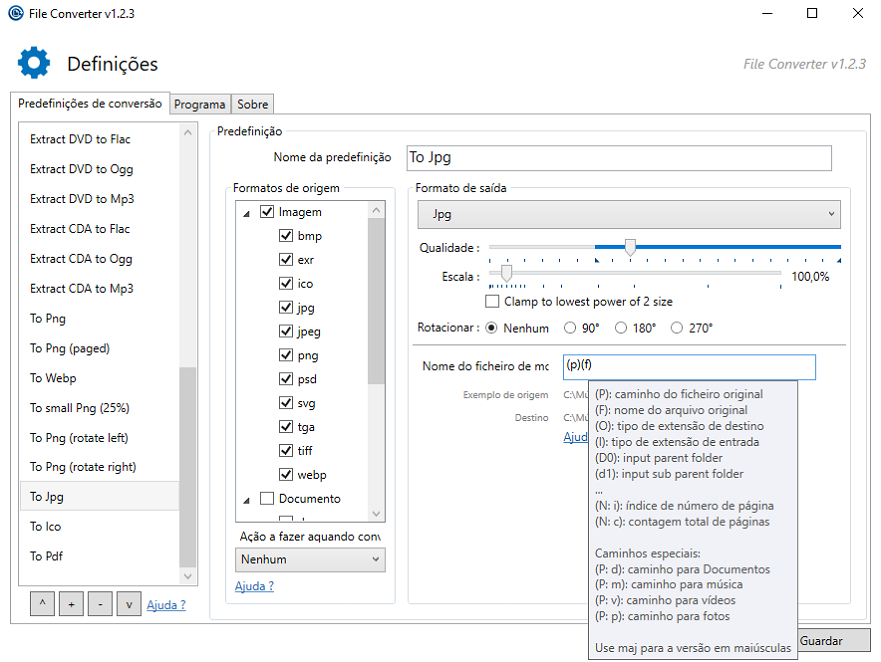Image resolution: width=881 pixels, height=662 pixels.
Task: Switch to the Programa tab
Action: point(199,104)
